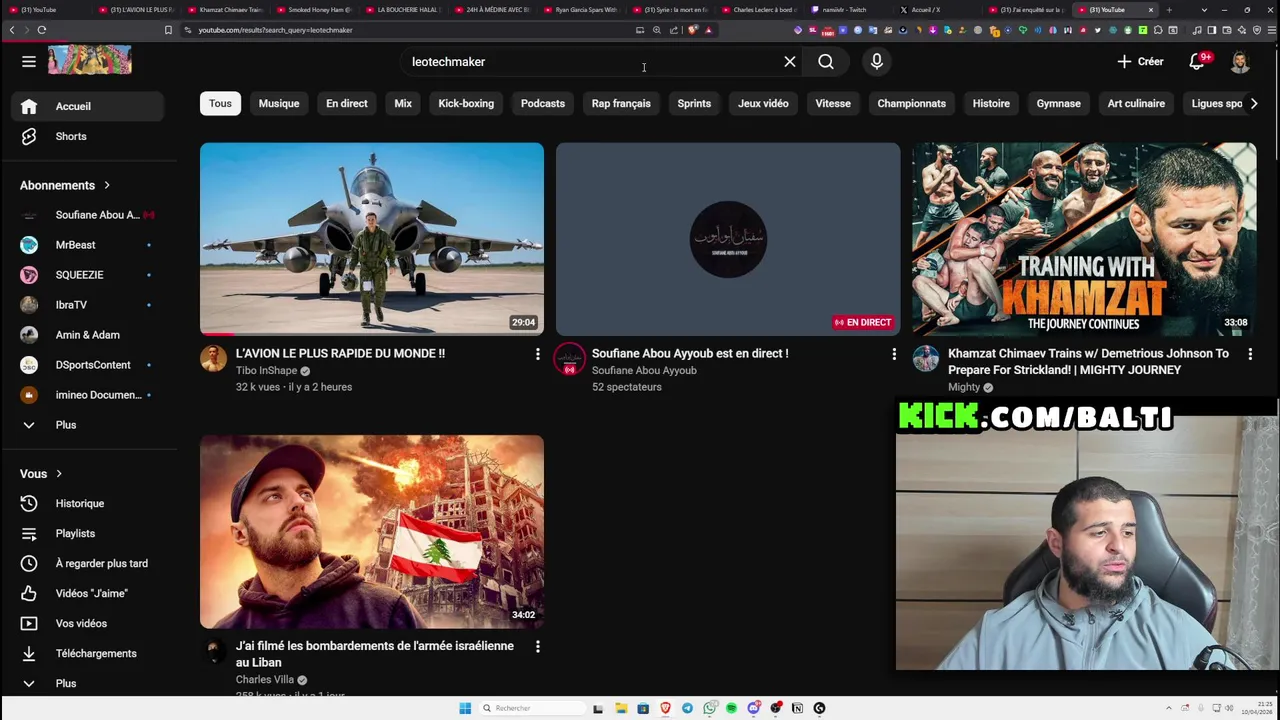Click the Tibo InShape channel avatar
This screenshot has height=720, width=1280.
tap(213, 358)
